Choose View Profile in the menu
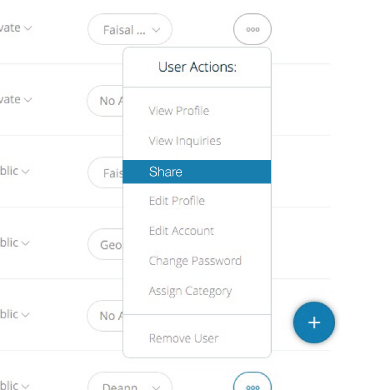 coord(179,111)
